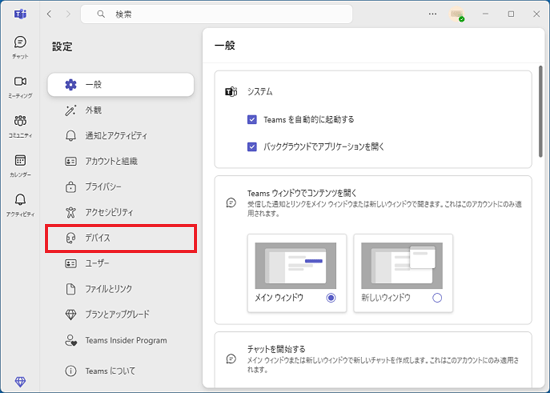Open the profile avatar with green status
The height and width of the screenshot is (393, 550).
coord(457,14)
